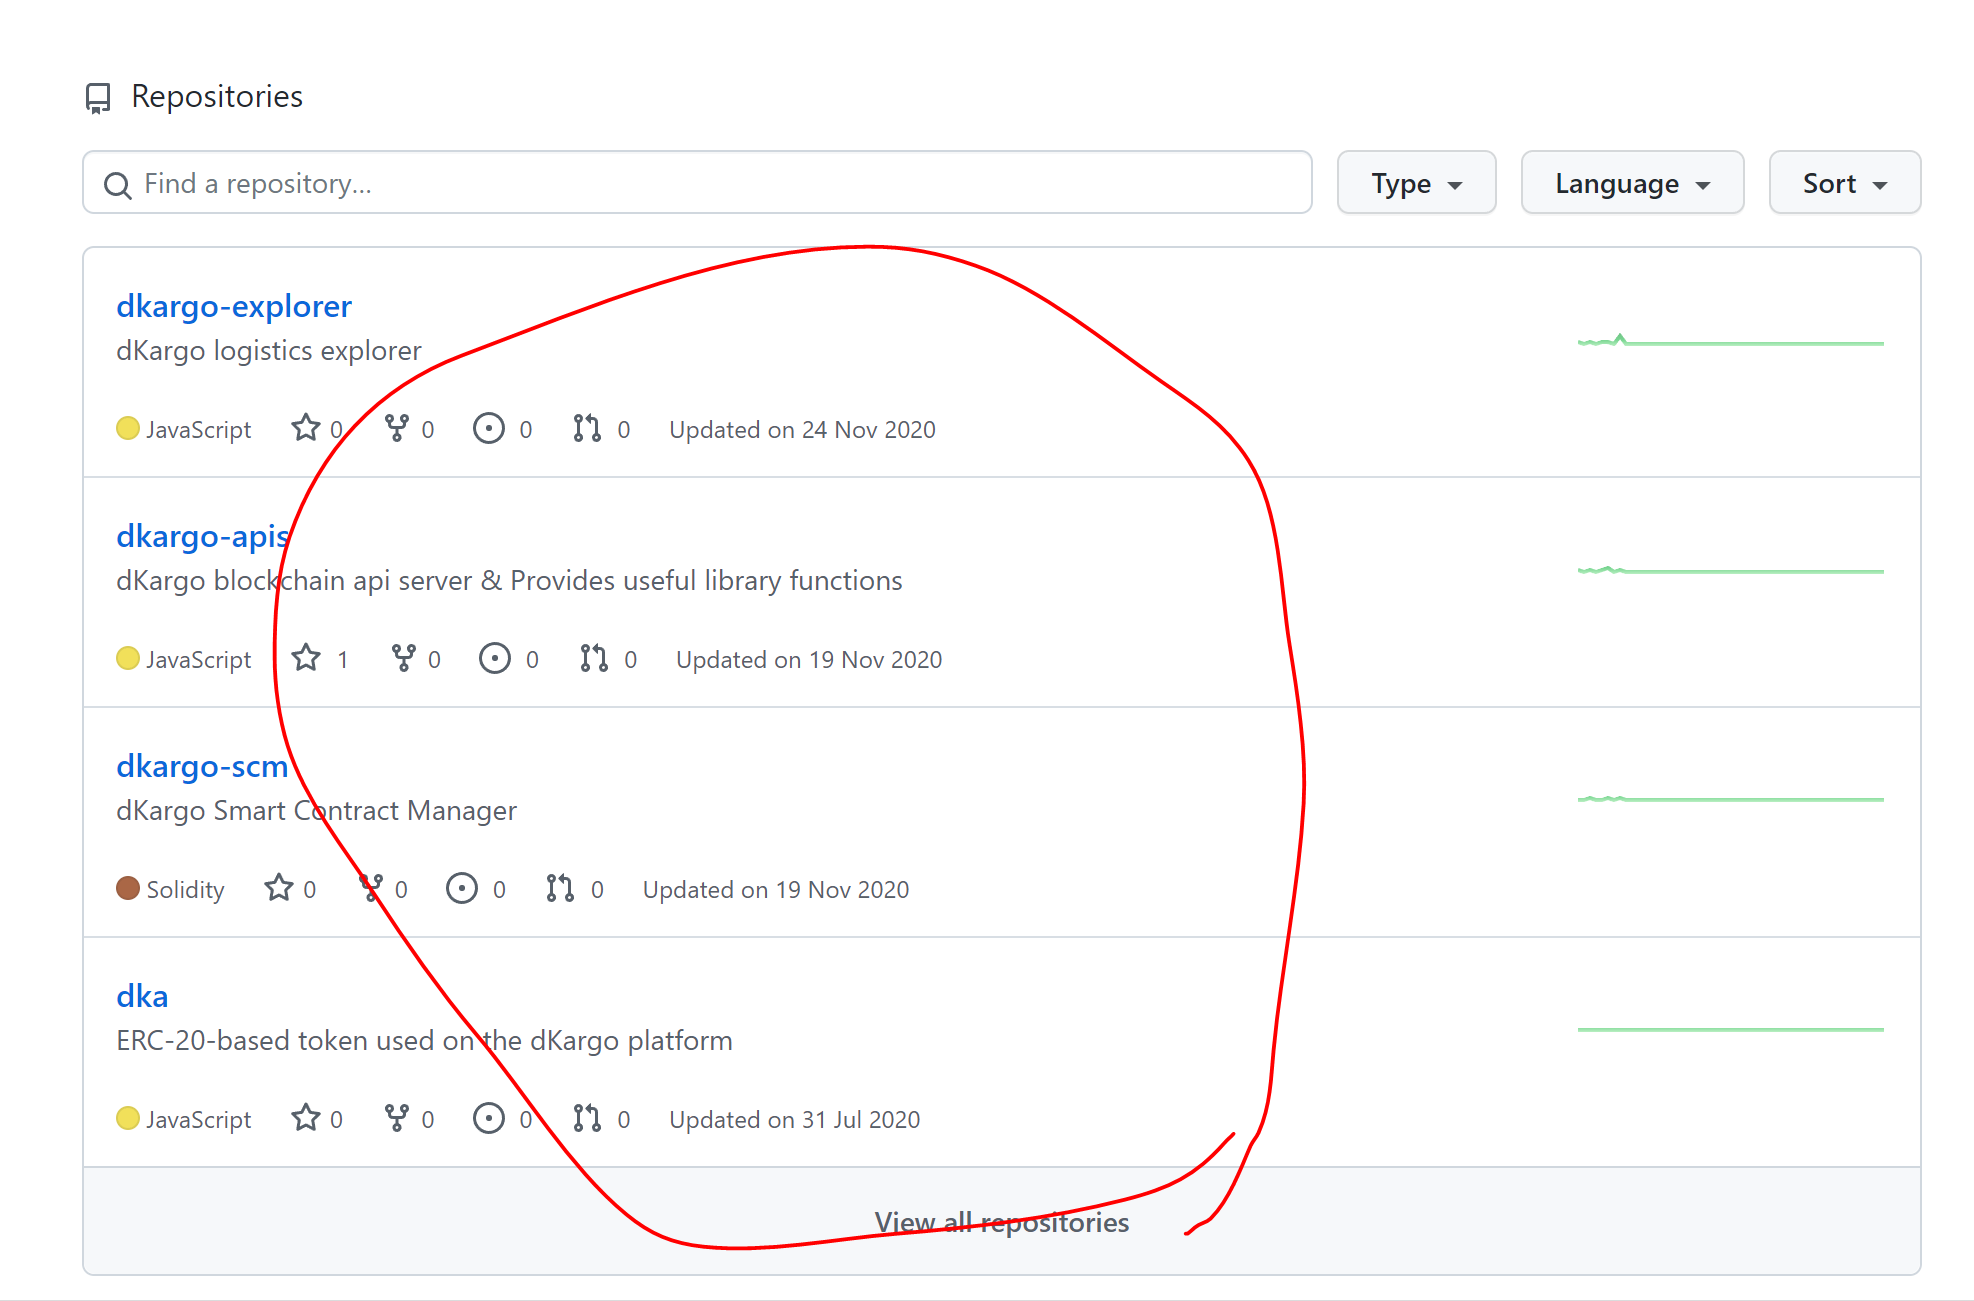
Task: Open the Type filter dropdown
Action: 1416,183
